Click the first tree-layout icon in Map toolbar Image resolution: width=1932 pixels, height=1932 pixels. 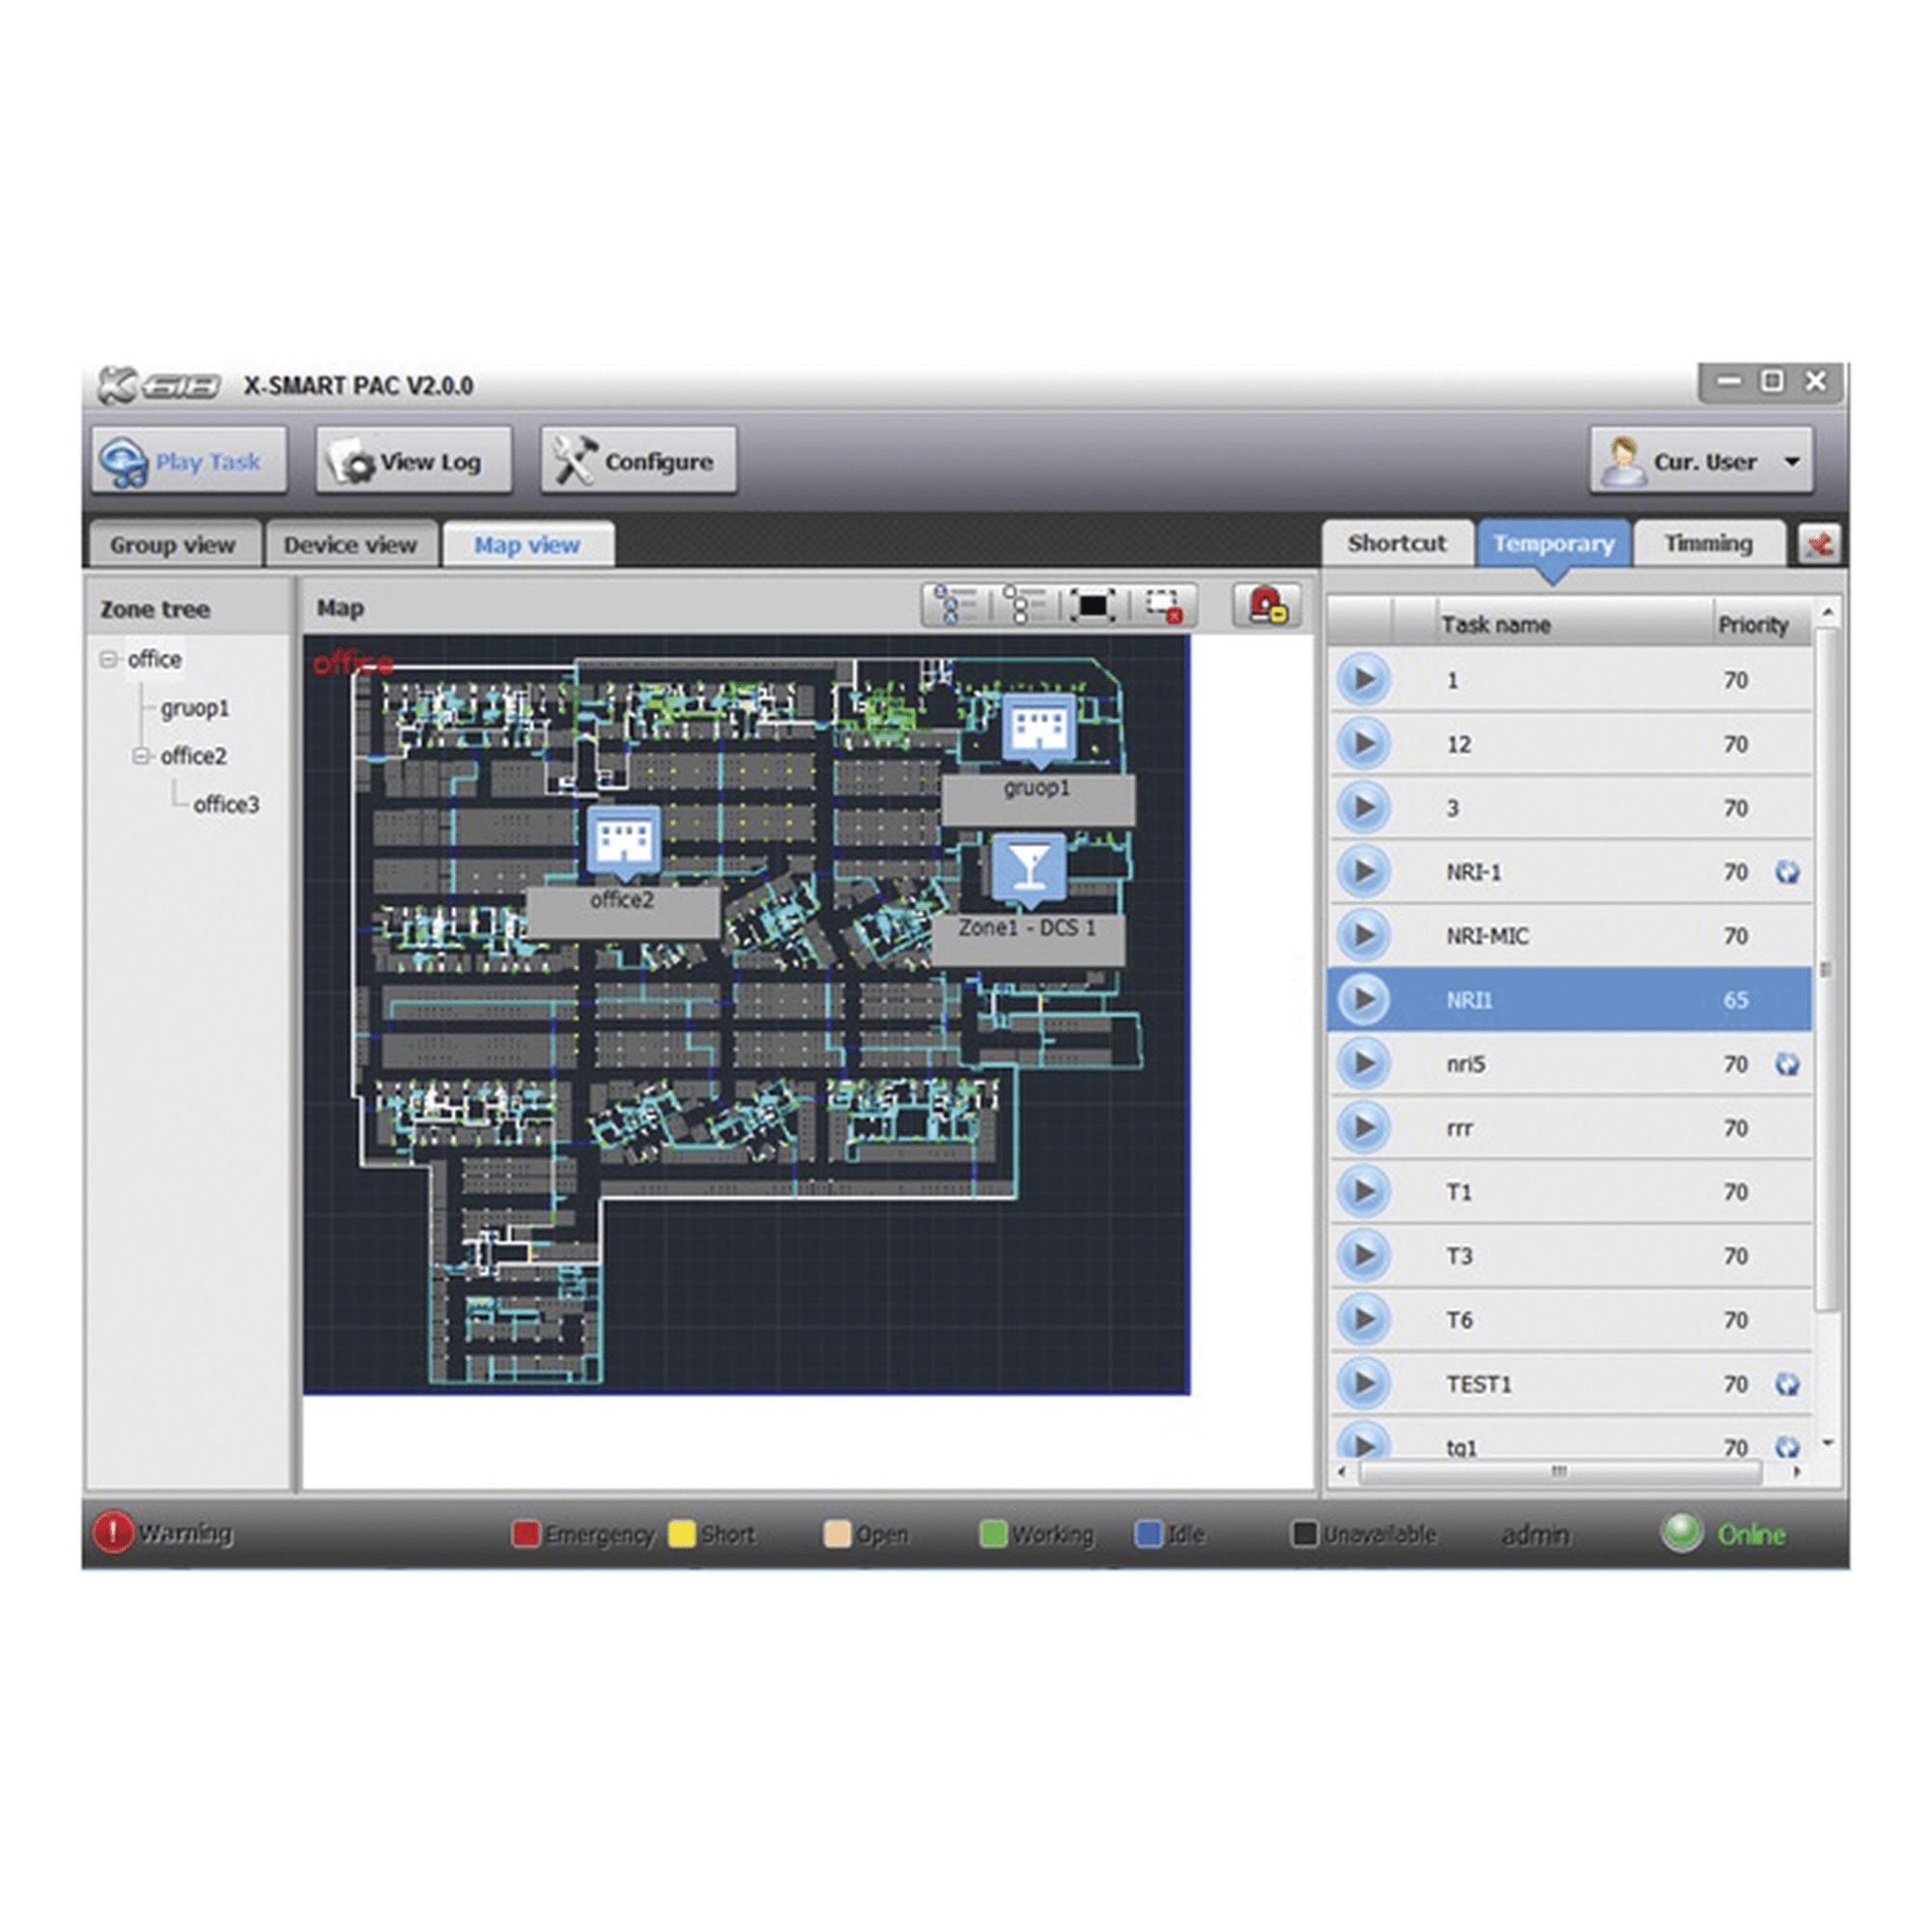point(953,605)
